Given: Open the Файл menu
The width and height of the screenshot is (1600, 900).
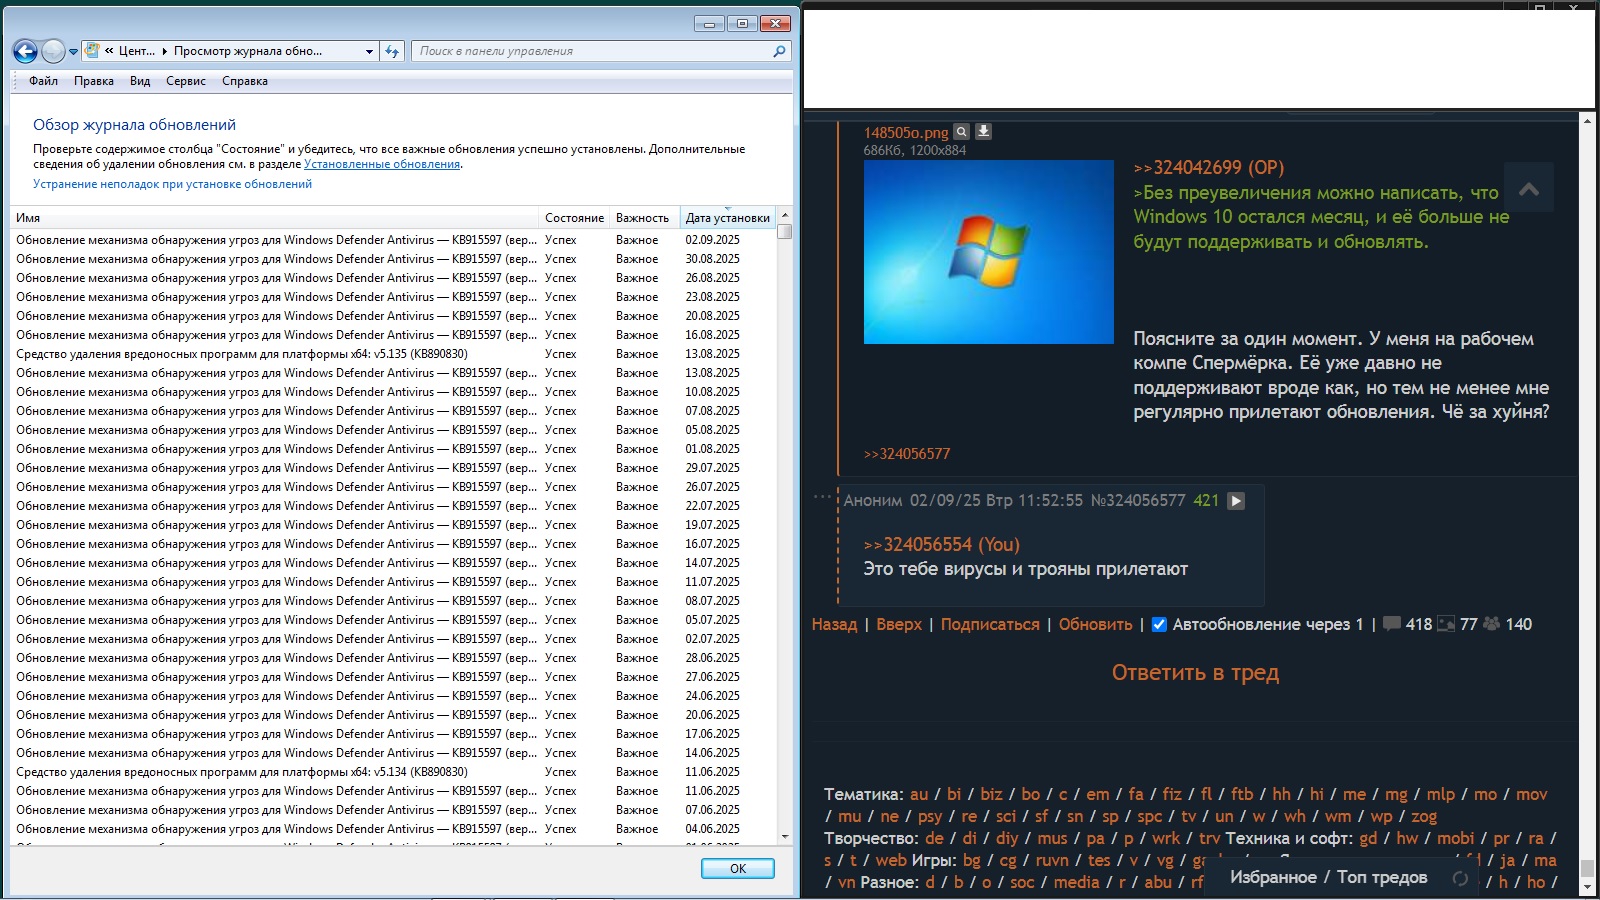Looking at the screenshot, I should 43,81.
